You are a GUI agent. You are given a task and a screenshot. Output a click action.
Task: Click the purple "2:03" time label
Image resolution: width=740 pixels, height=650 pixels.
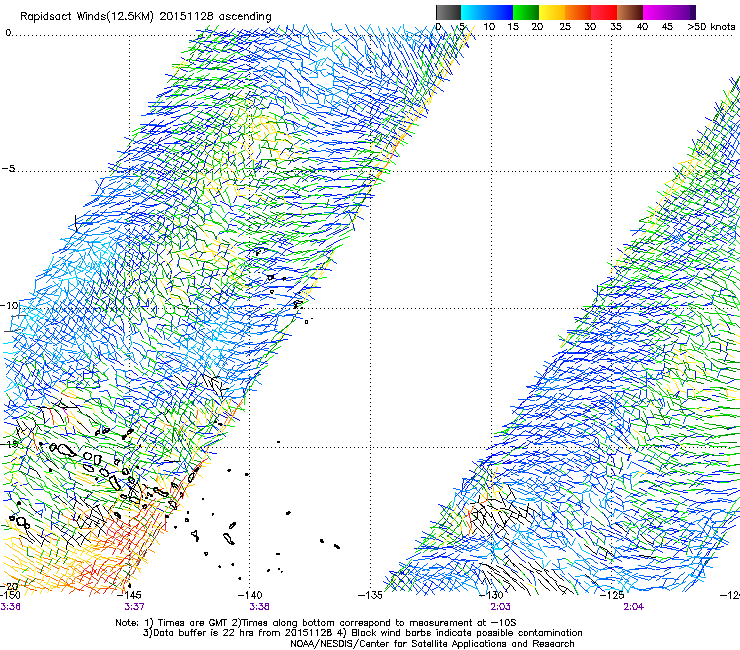500,607
